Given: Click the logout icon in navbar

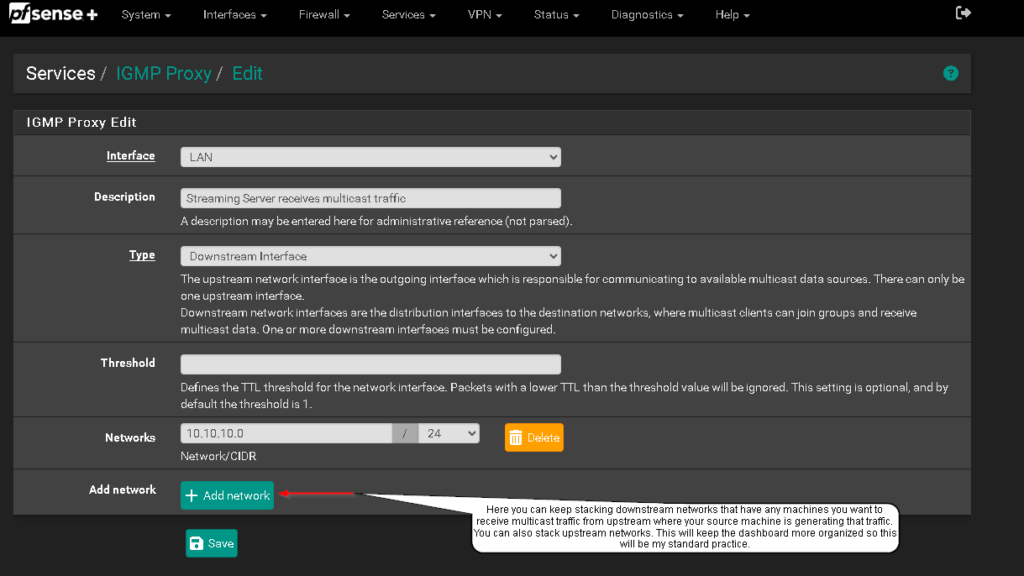Looking at the screenshot, I should tap(963, 14).
